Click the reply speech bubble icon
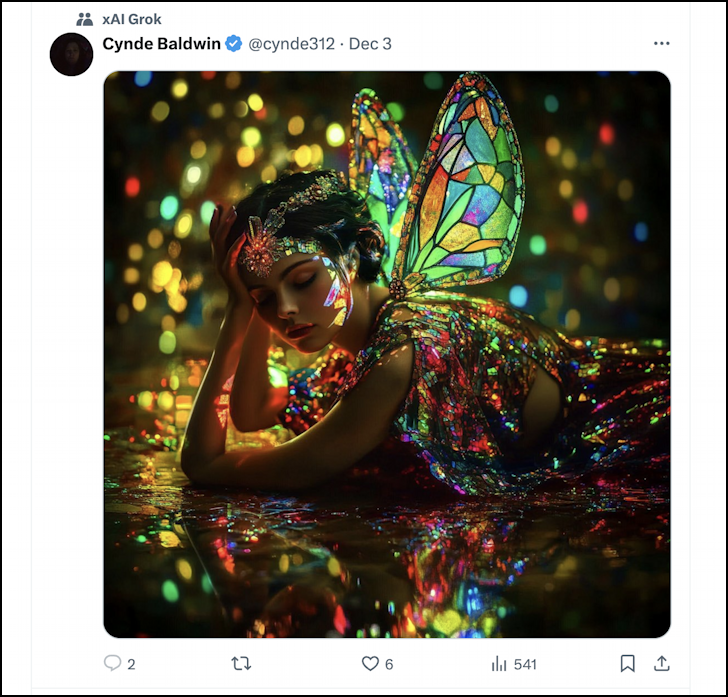This screenshot has width=728, height=697. pos(112,664)
